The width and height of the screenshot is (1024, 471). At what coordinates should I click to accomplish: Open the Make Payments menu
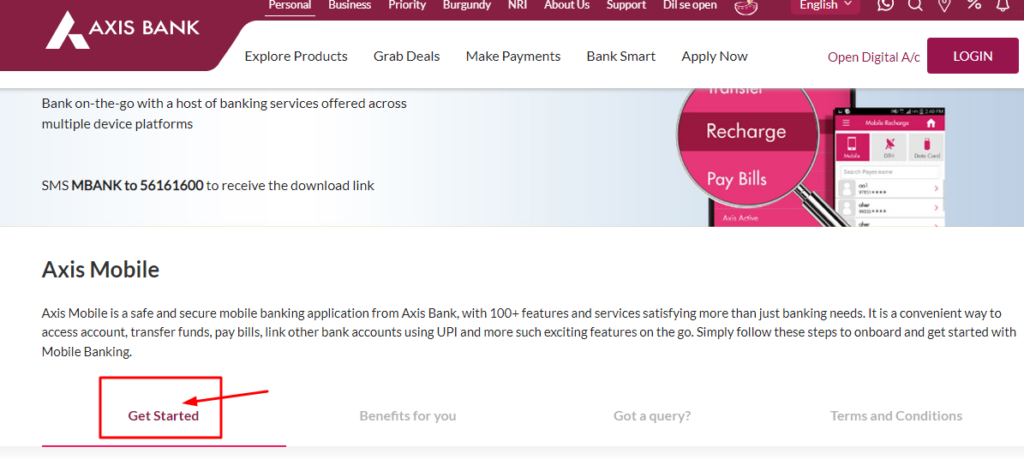point(513,56)
